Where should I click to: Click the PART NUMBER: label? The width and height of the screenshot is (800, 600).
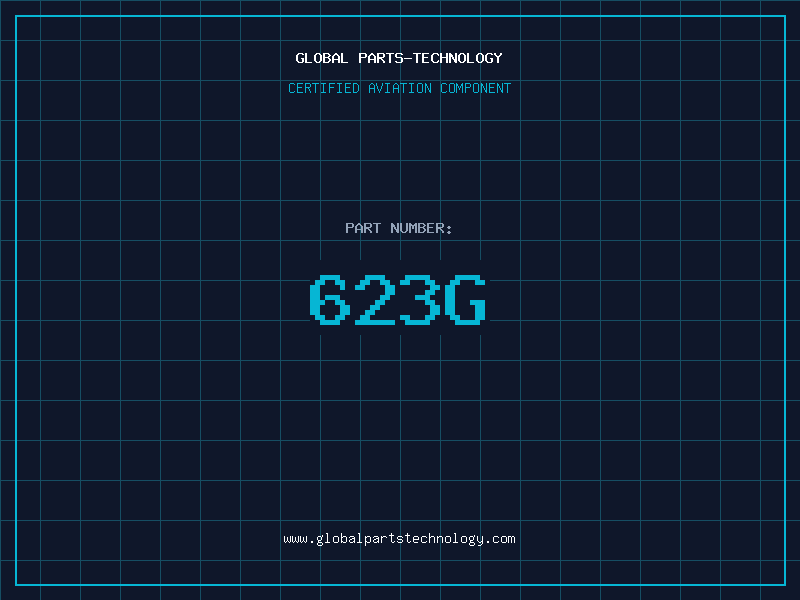(399, 228)
